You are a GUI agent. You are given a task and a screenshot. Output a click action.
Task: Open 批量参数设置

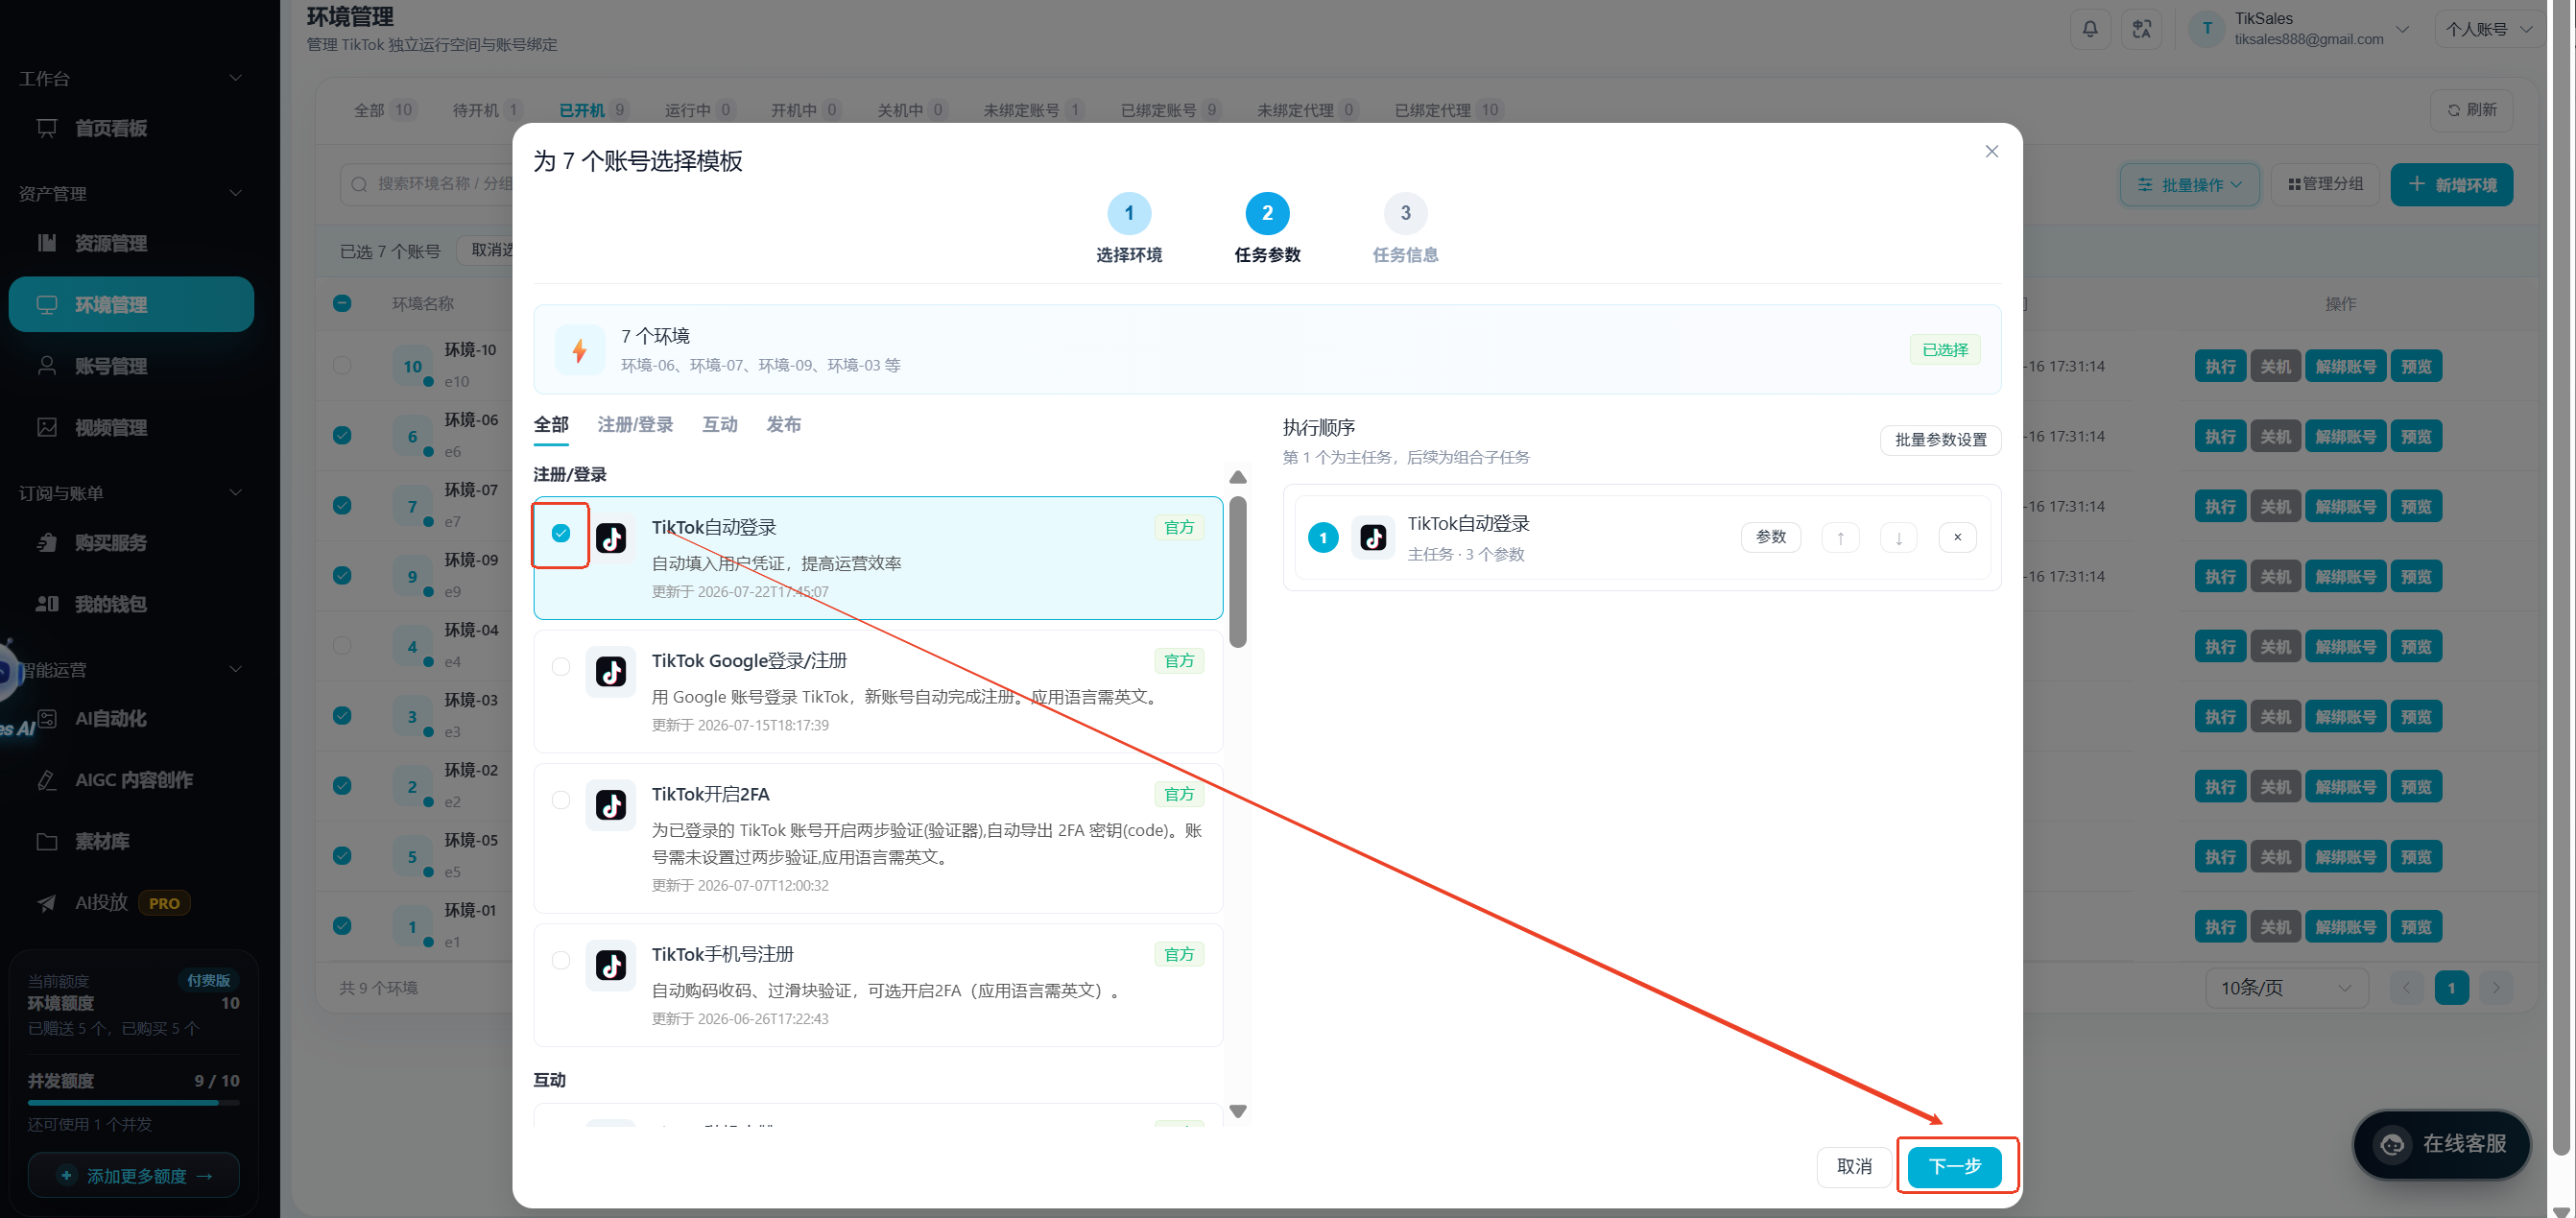pyautogui.click(x=1940, y=440)
